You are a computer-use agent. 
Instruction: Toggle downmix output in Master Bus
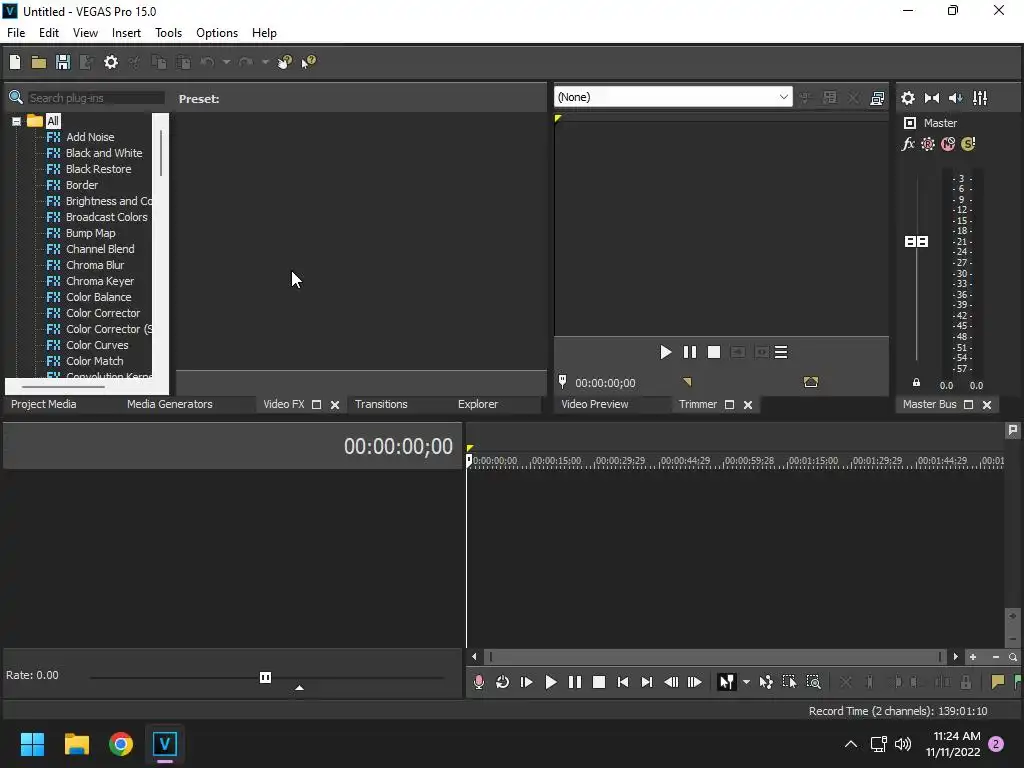coord(932,98)
